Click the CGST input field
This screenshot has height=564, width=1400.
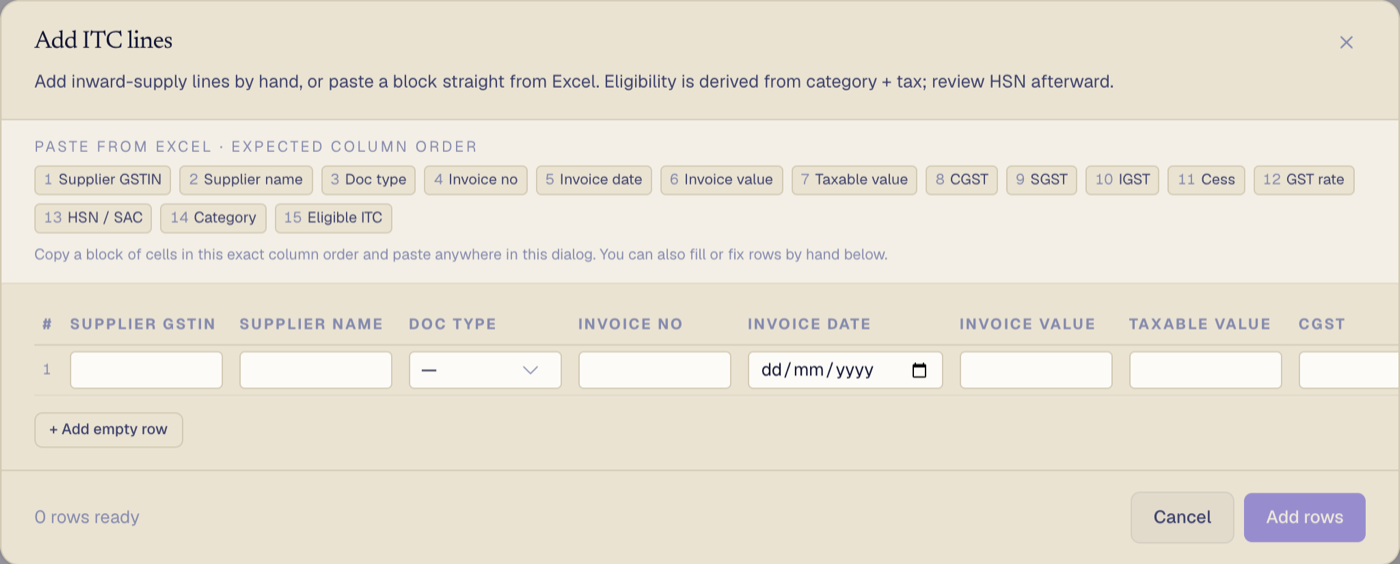pyautogui.click(x=1349, y=370)
